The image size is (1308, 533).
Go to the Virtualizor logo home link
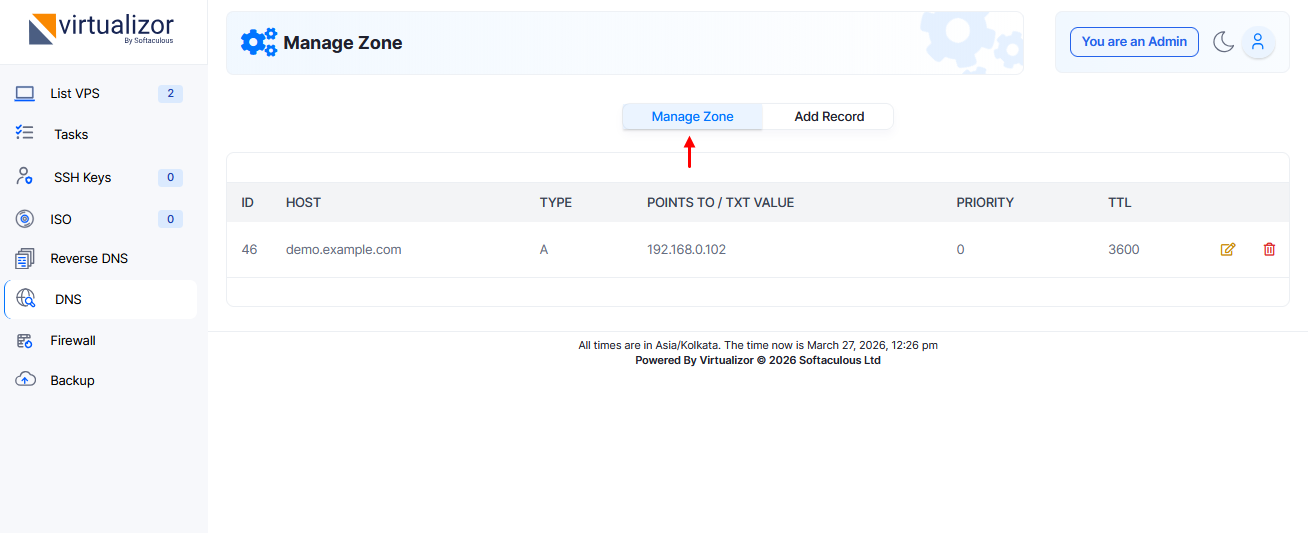coord(102,30)
